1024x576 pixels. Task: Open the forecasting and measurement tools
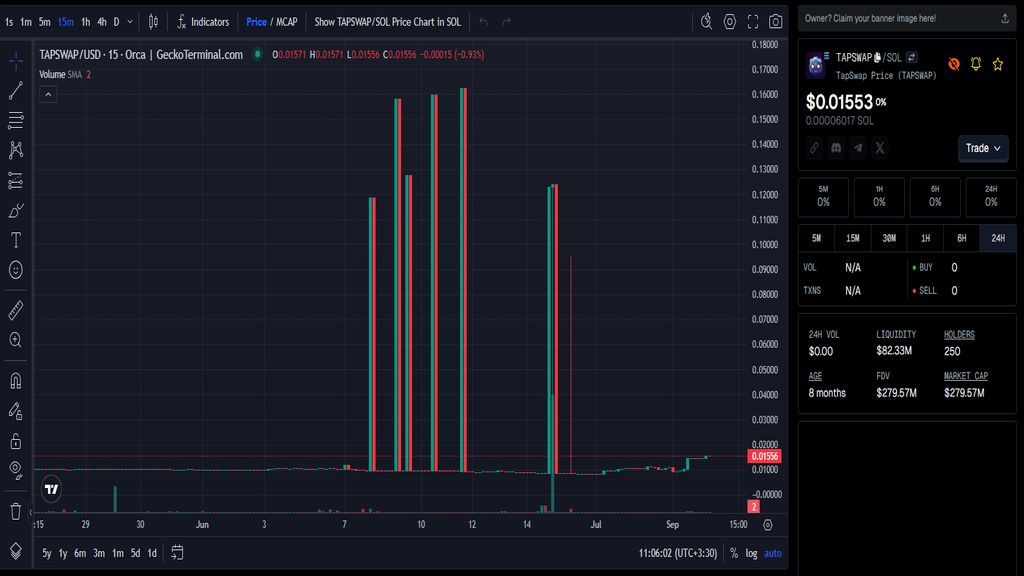(16, 180)
